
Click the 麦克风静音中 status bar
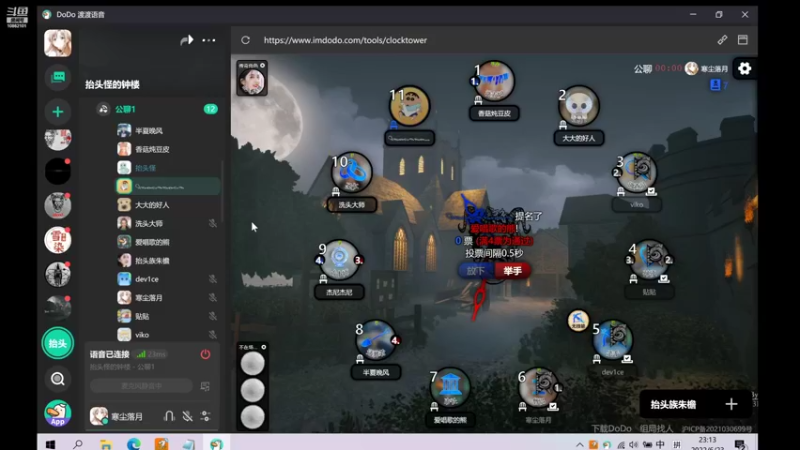point(141,386)
